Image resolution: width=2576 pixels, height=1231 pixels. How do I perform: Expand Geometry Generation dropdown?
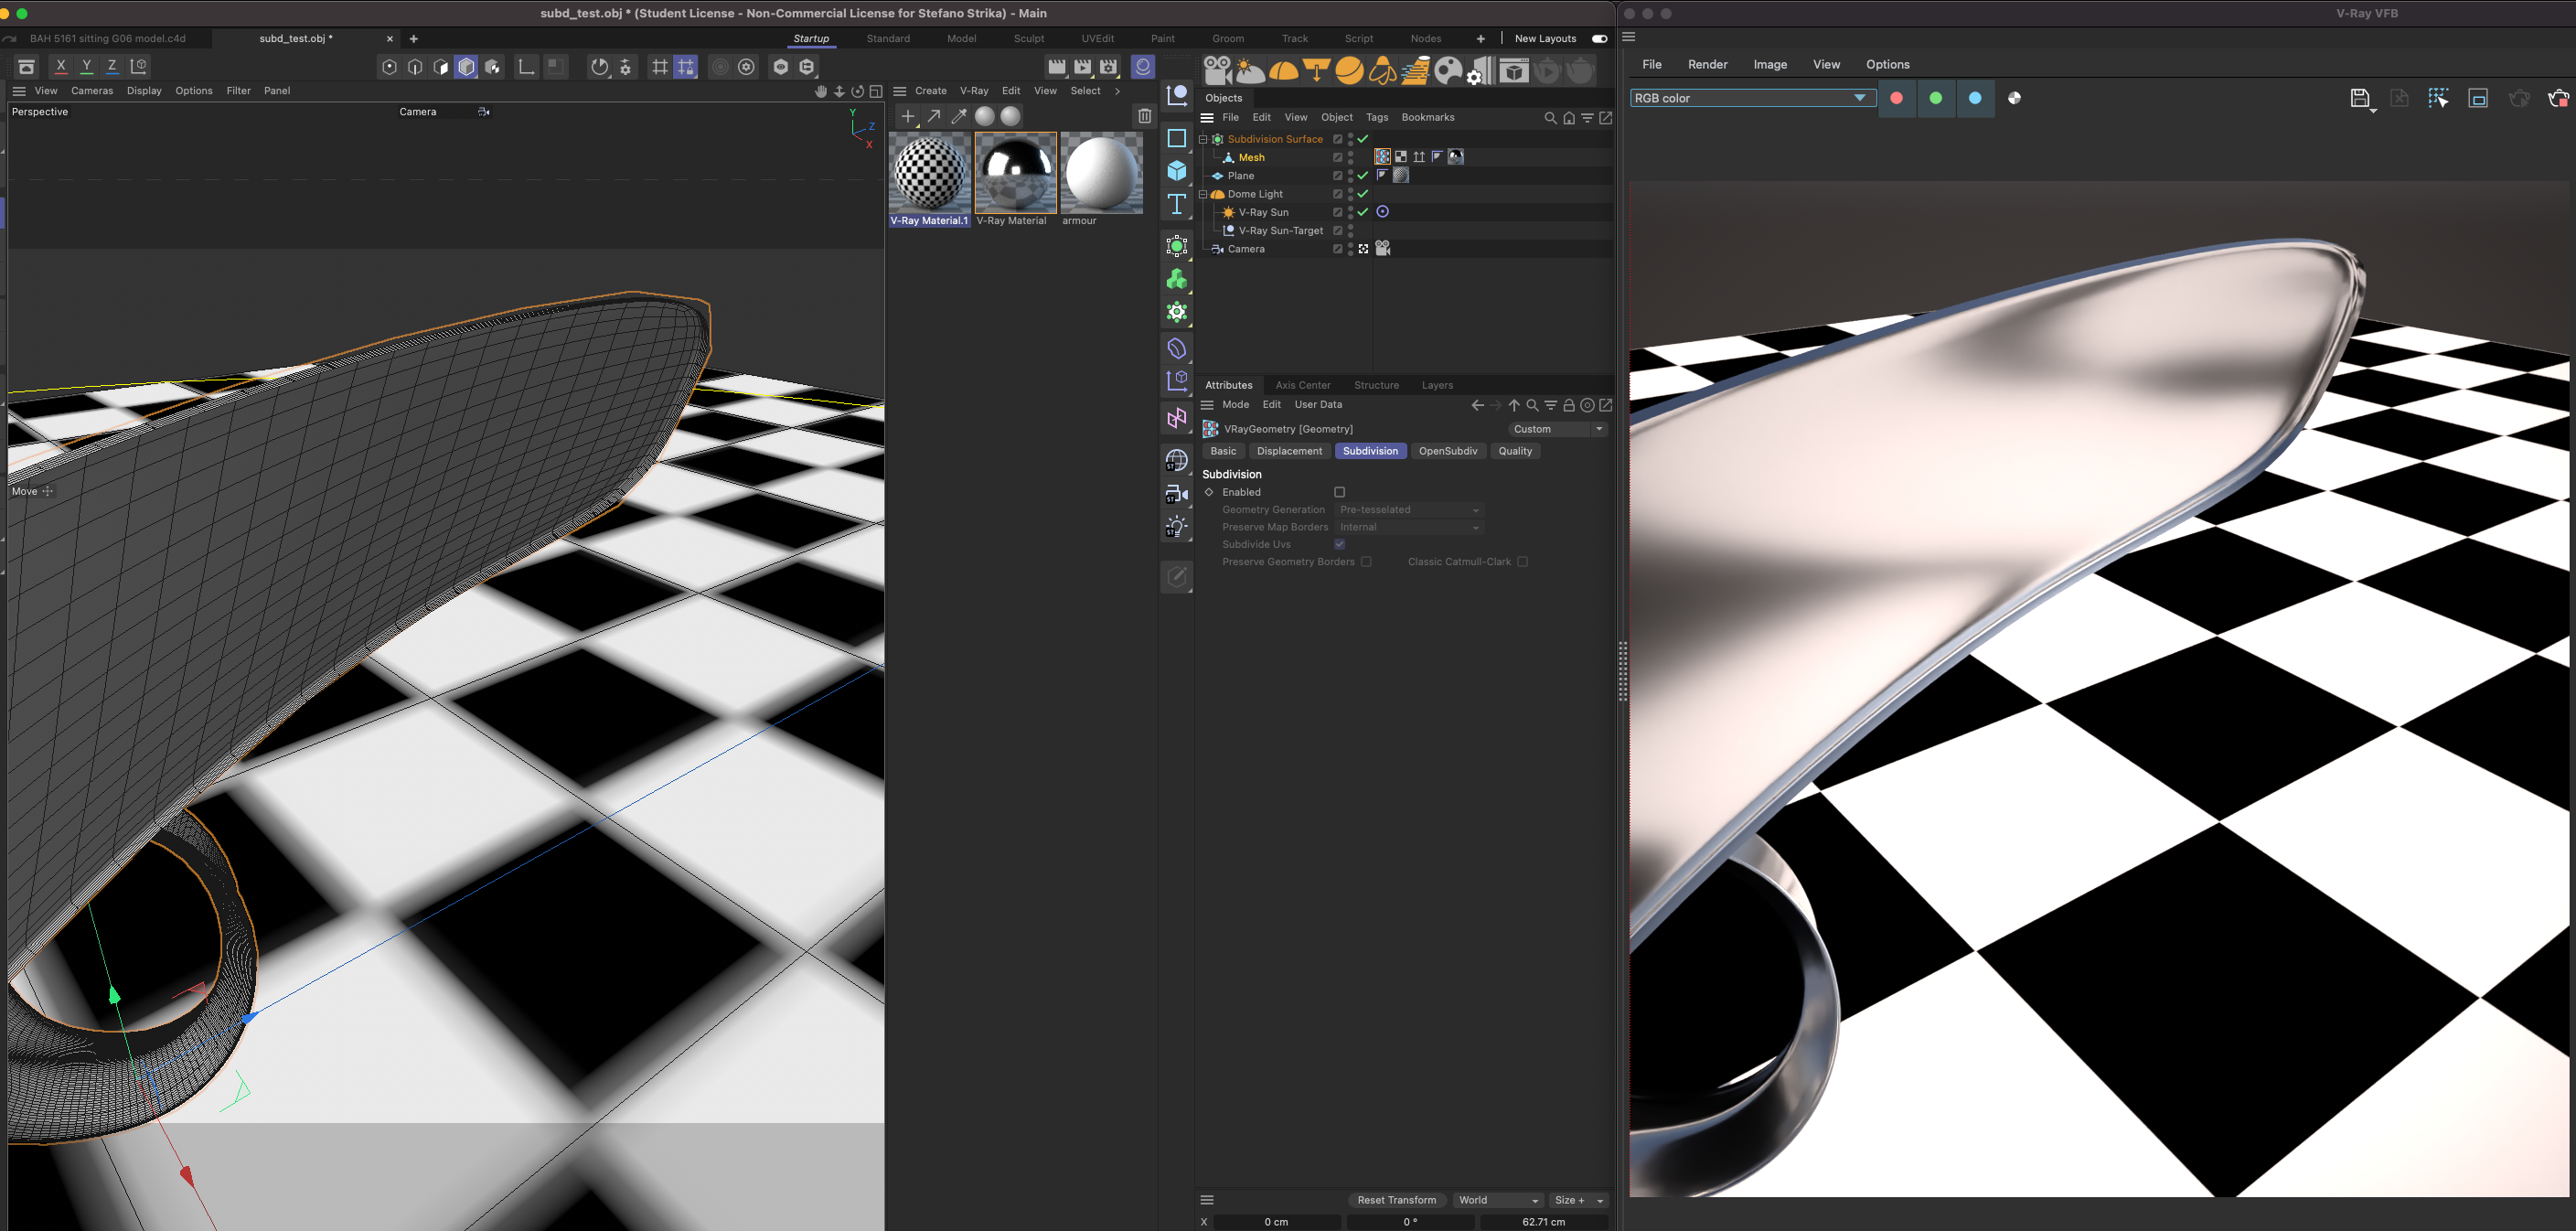[x=1474, y=509]
